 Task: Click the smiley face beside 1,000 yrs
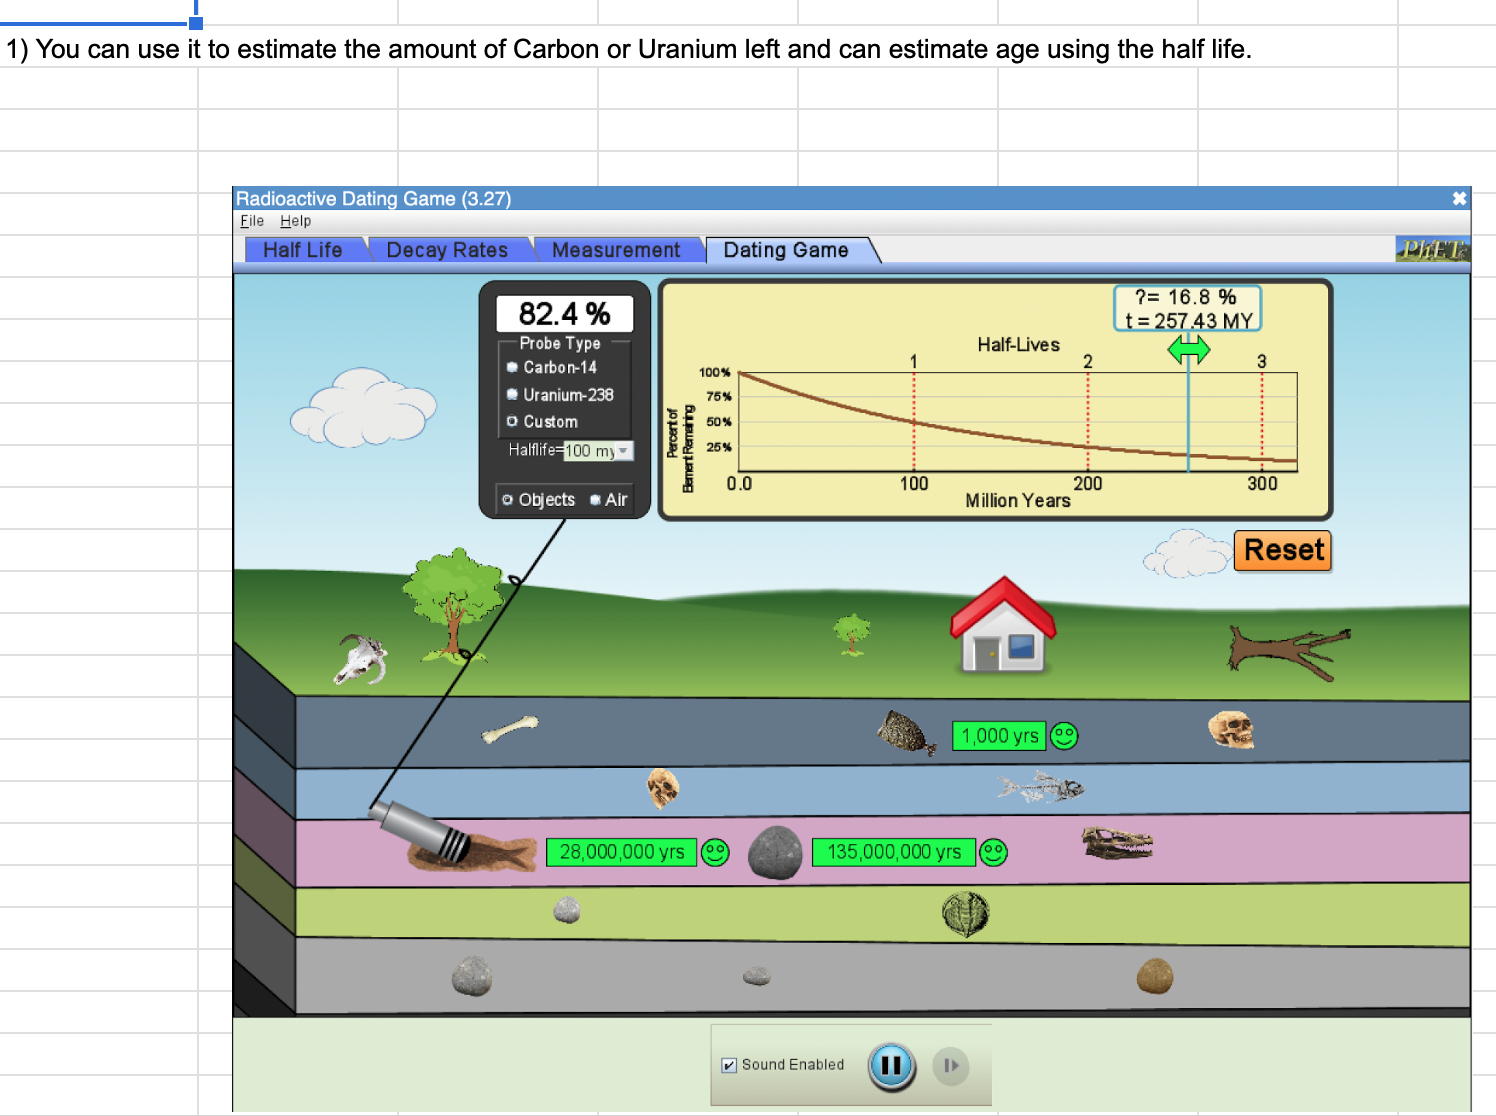1064,736
